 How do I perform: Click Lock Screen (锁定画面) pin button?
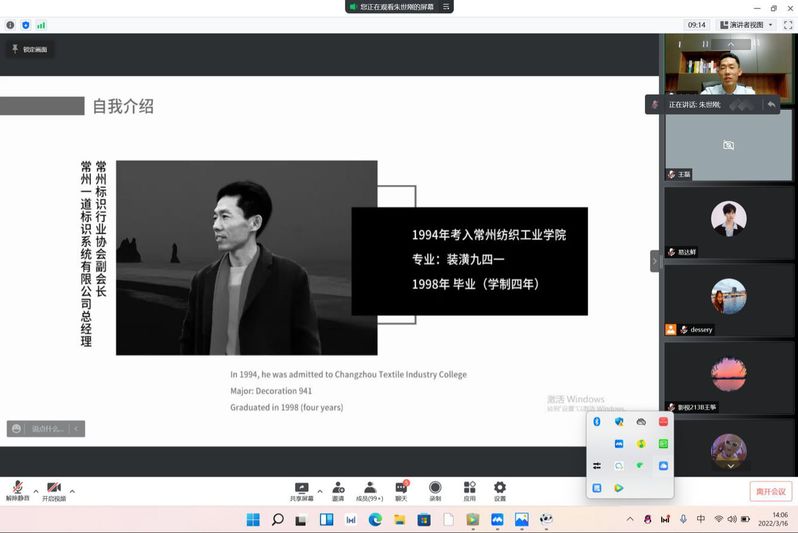pyautogui.click(x=29, y=49)
